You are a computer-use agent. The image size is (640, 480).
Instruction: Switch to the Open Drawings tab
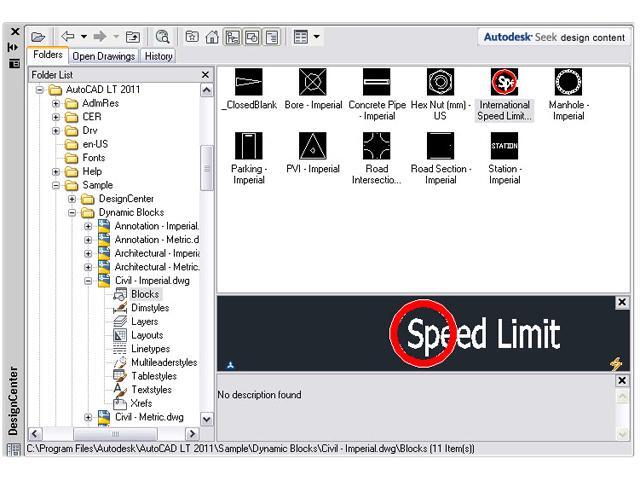(104, 56)
